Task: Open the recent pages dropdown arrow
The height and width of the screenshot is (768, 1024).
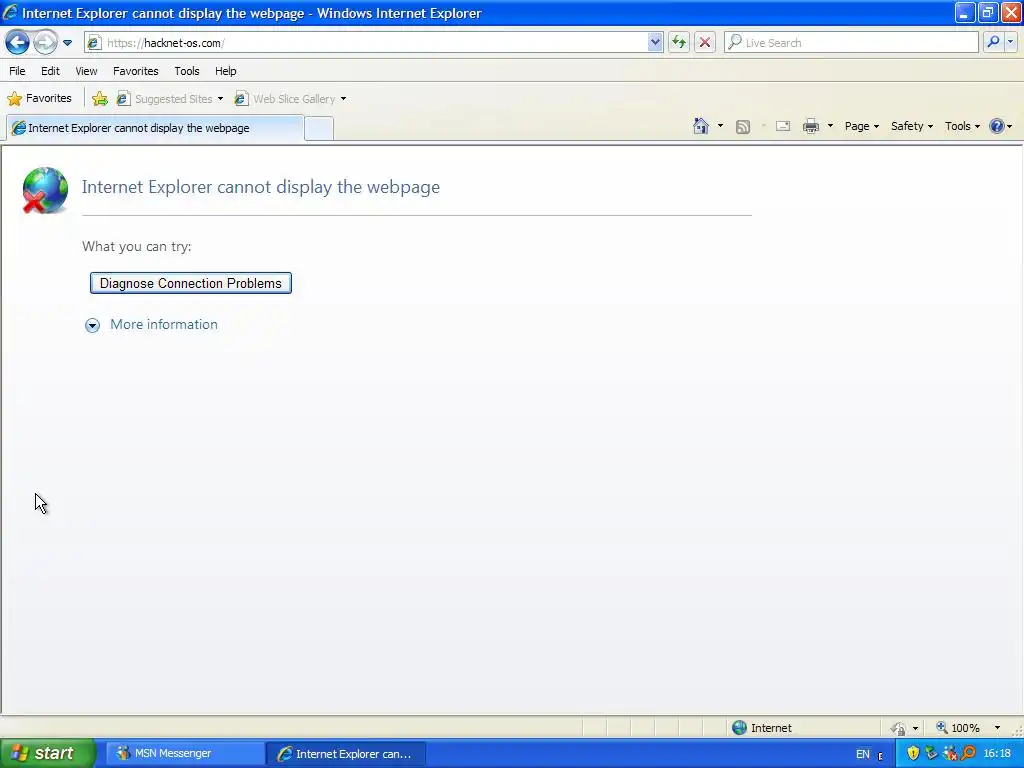Action: click(67, 43)
